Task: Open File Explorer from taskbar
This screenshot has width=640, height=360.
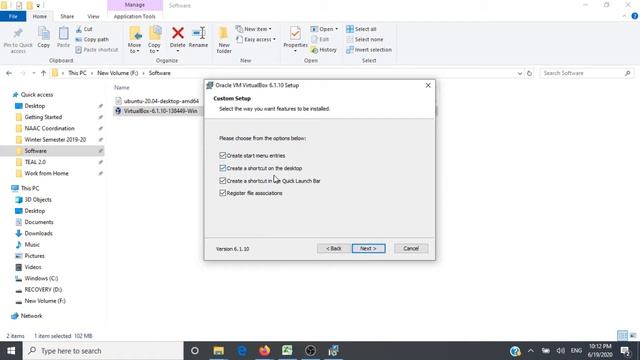Action: click(x=219, y=351)
